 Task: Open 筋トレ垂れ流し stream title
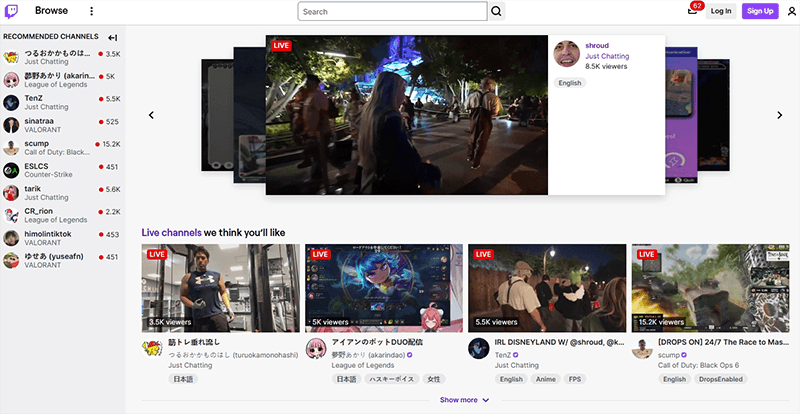pyautogui.click(x=194, y=342)
